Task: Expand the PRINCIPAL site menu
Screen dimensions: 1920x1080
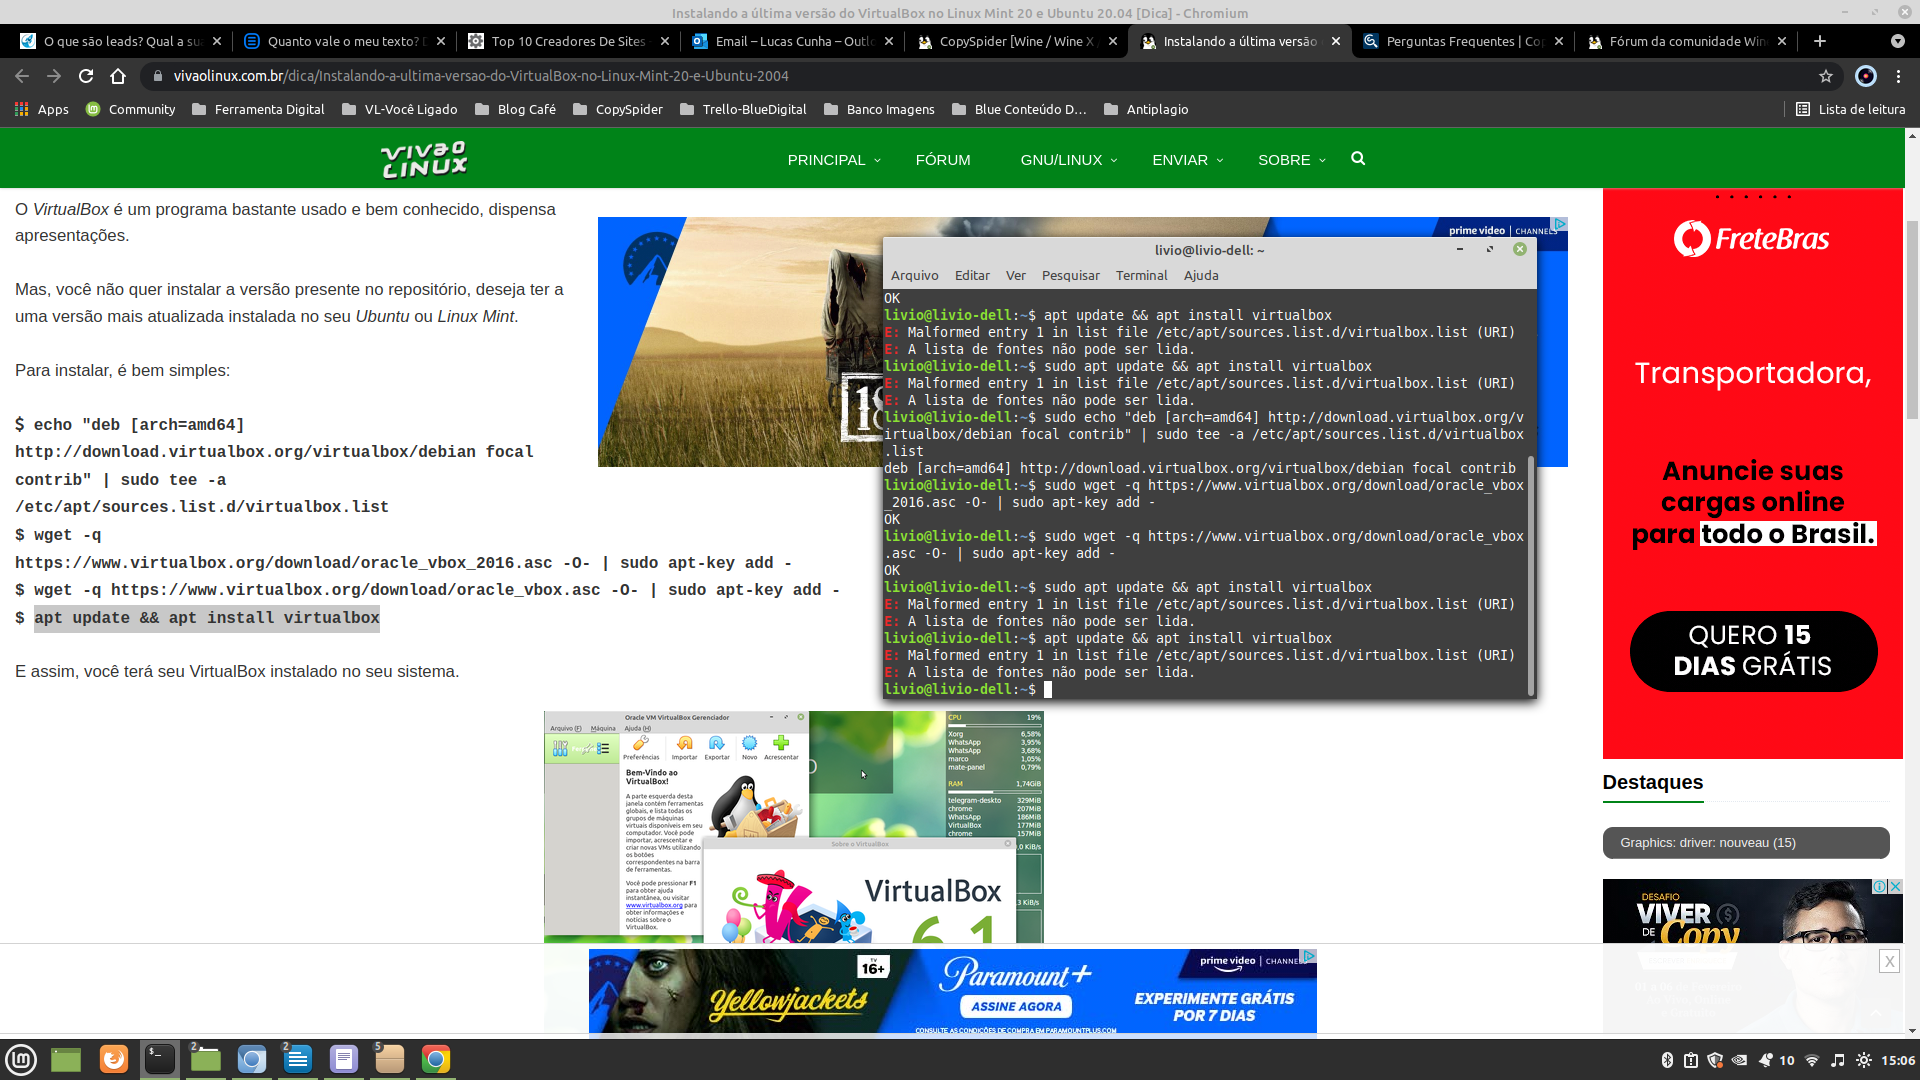Action: click(834, 160)
